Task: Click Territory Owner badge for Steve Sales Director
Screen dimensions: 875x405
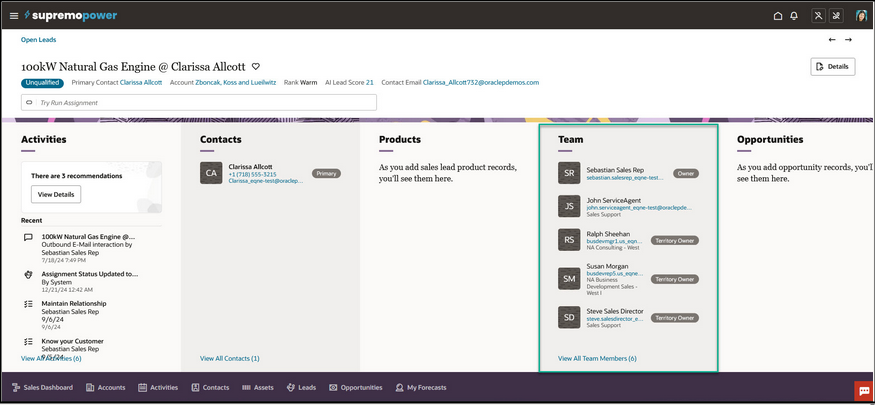Action: click(x=675, y=317)
